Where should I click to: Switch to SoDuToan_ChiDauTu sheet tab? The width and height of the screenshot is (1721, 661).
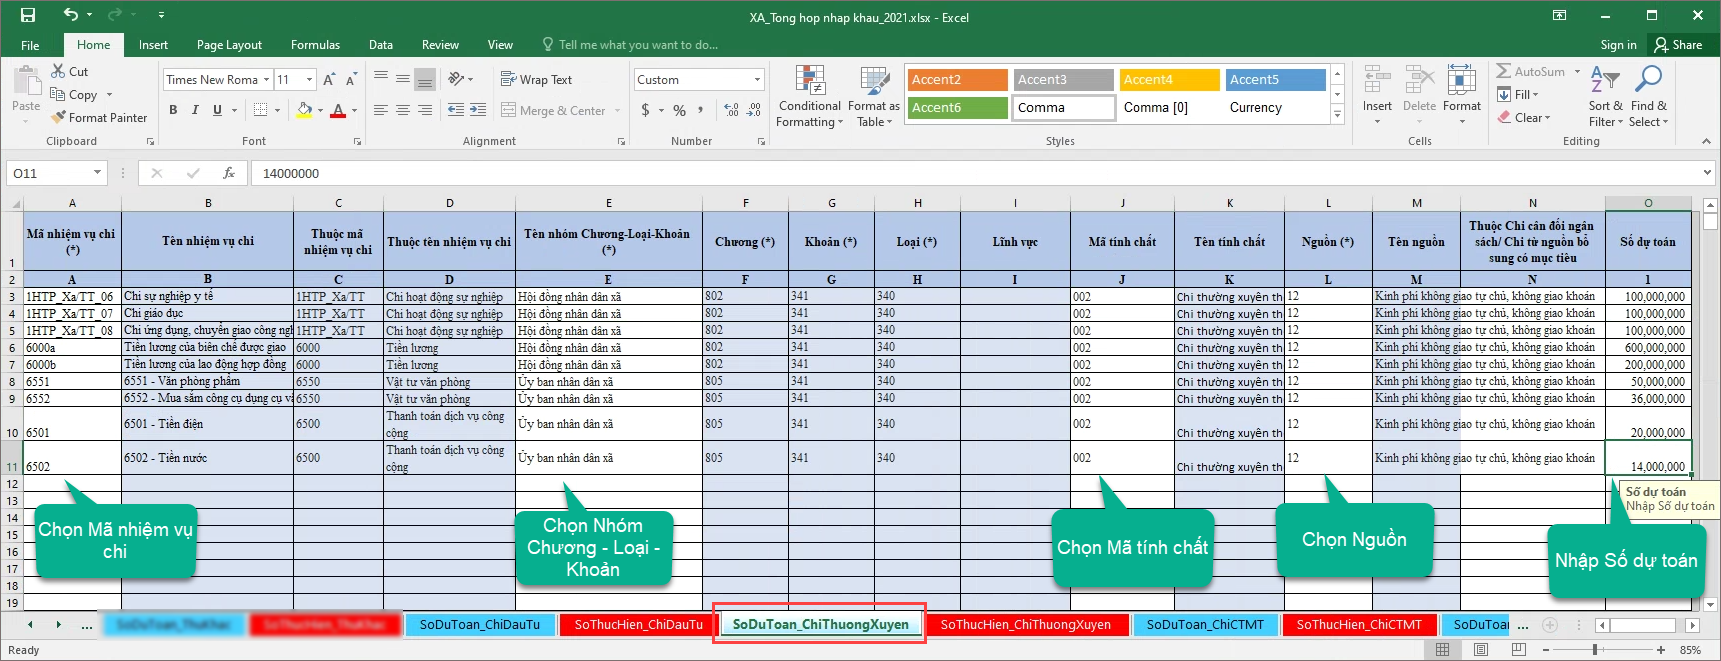(x=479, y=625)
